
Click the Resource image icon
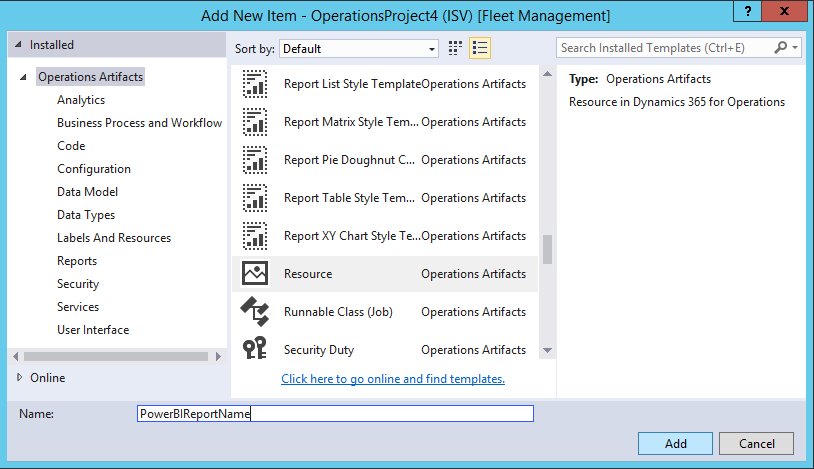click(255, 273)
